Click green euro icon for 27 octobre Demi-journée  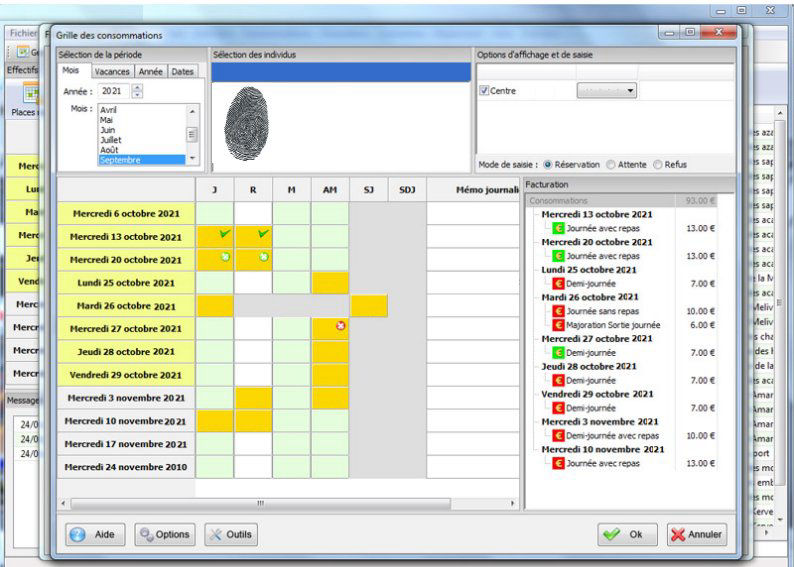558,353
